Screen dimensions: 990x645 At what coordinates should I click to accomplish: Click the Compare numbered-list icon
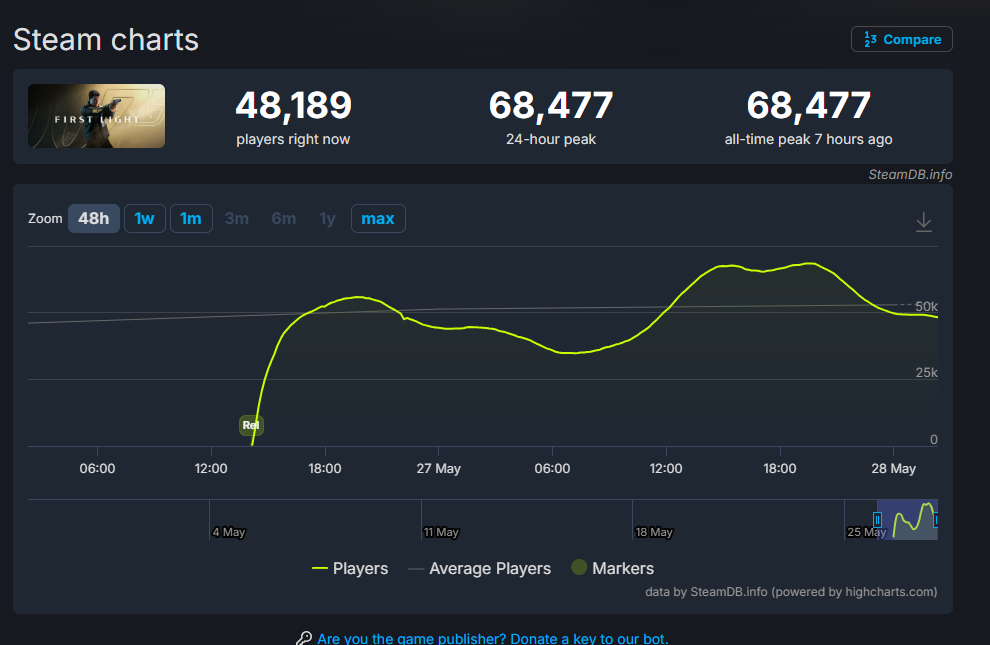(870, 39)
